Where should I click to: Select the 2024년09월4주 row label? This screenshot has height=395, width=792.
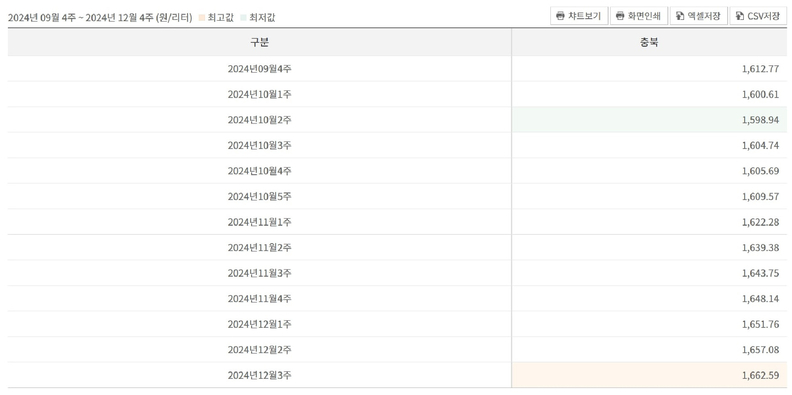click(260, 69)
